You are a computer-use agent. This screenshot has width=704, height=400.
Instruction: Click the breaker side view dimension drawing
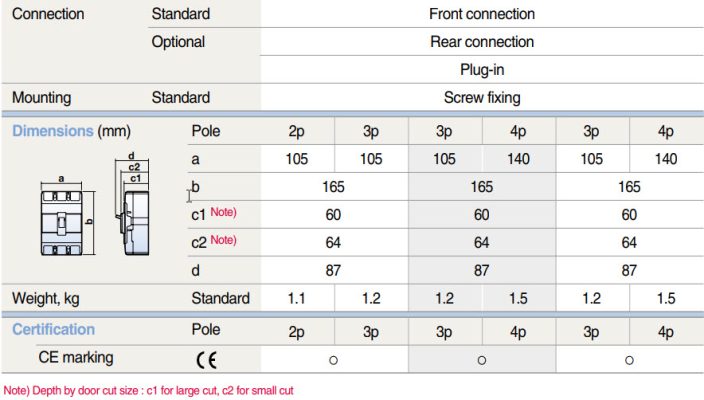tap(134, 207)
